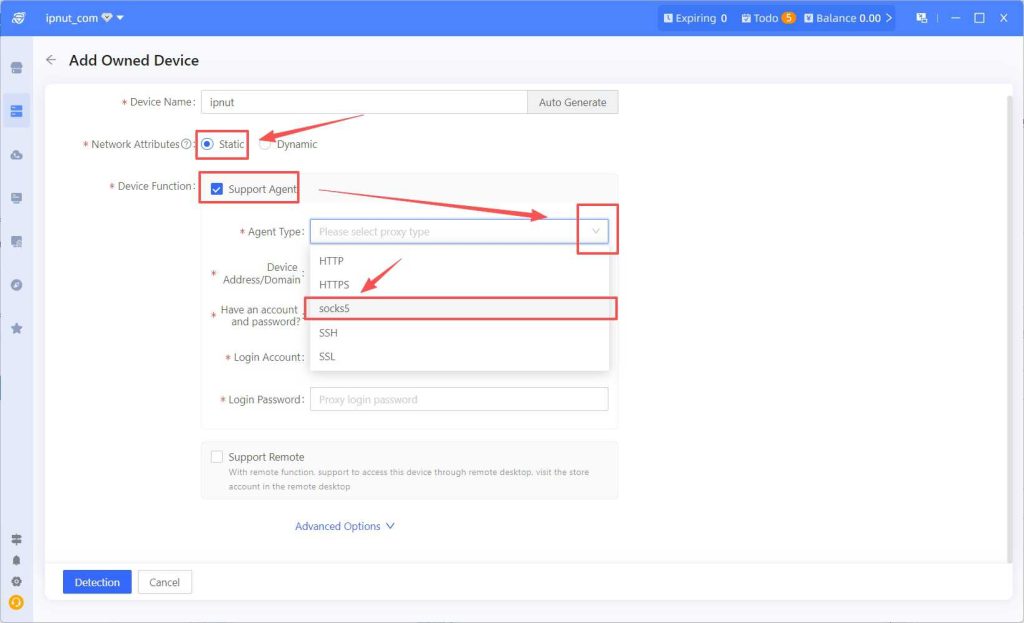Click the Login Password input field
Viewport: 1024px width, 623px height.
click(459, 399)
